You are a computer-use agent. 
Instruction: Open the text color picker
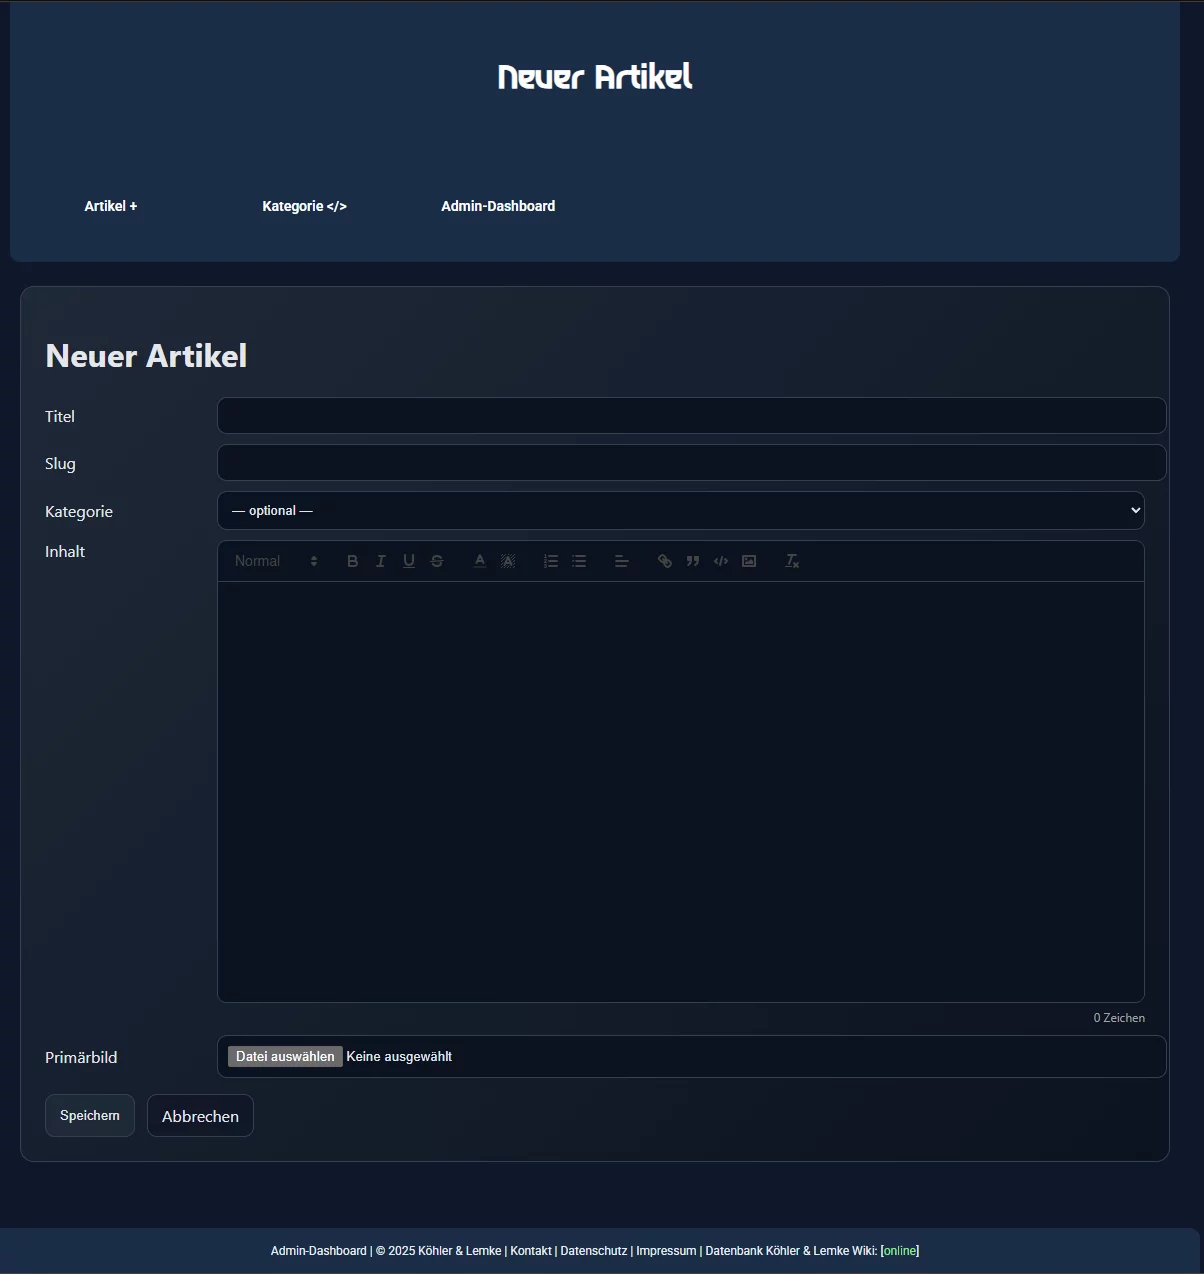click(x=480, y=561)
